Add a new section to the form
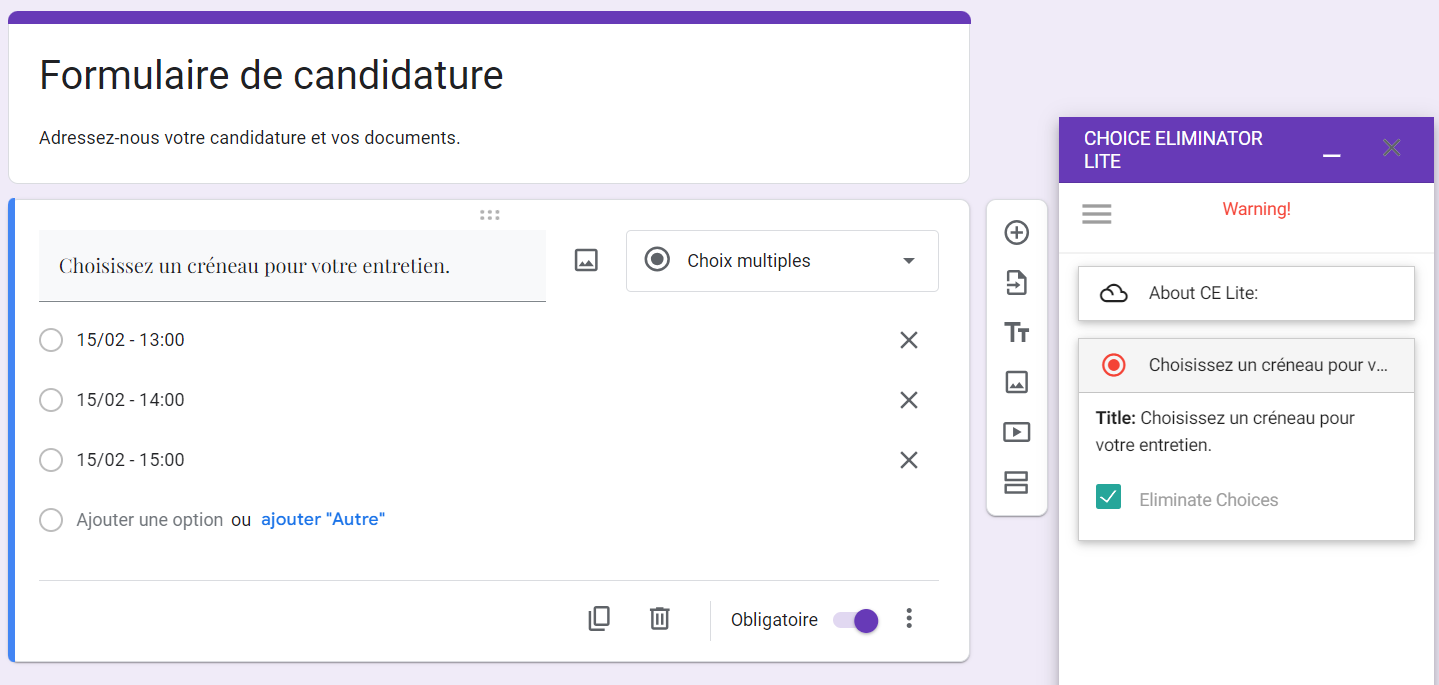This screenshot has width=1439, height=685. 1016,482
